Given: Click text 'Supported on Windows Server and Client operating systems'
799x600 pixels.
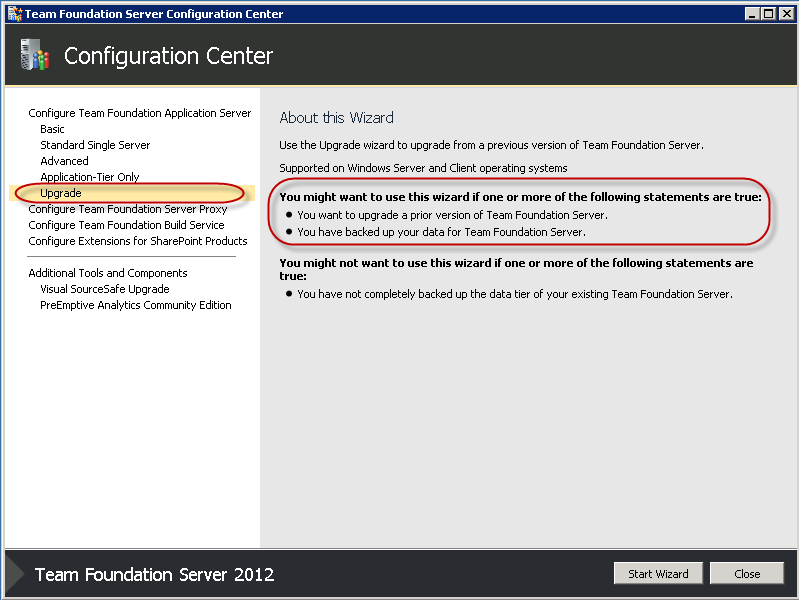Looking at the screenshot, I should (x=423, y=168).
